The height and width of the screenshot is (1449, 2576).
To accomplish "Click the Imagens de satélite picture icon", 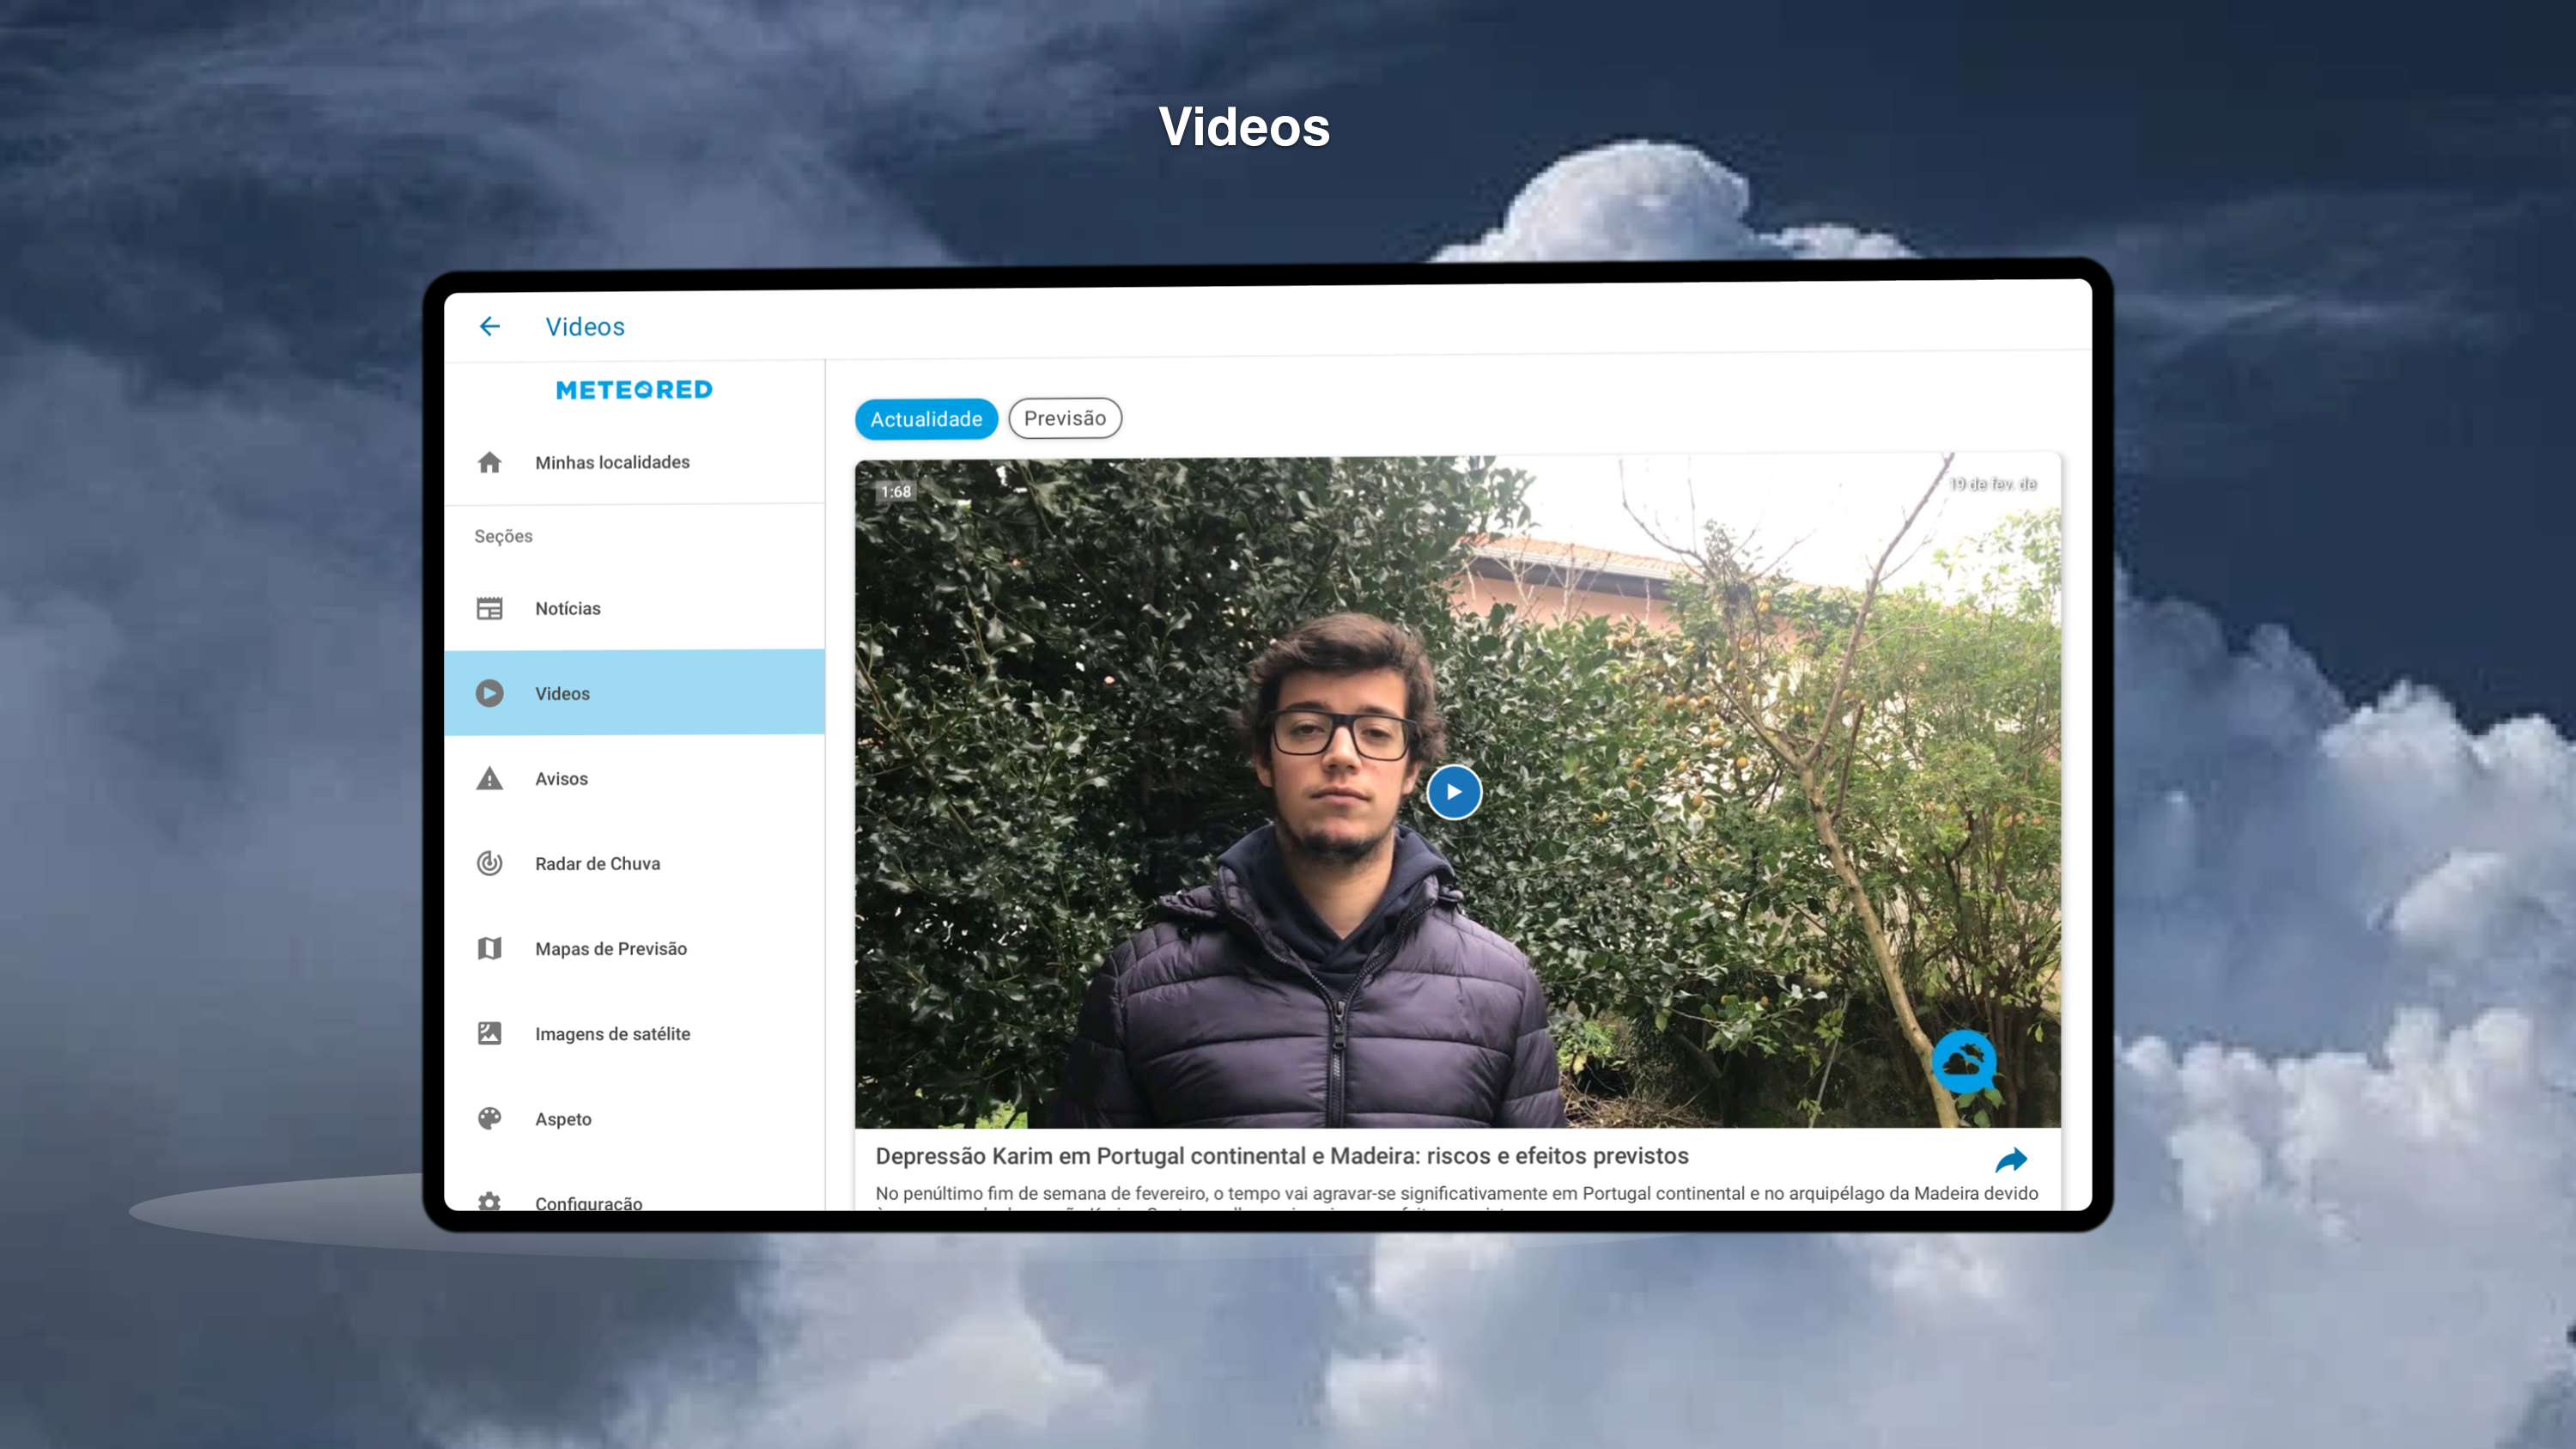I will tap(489, 1033).
